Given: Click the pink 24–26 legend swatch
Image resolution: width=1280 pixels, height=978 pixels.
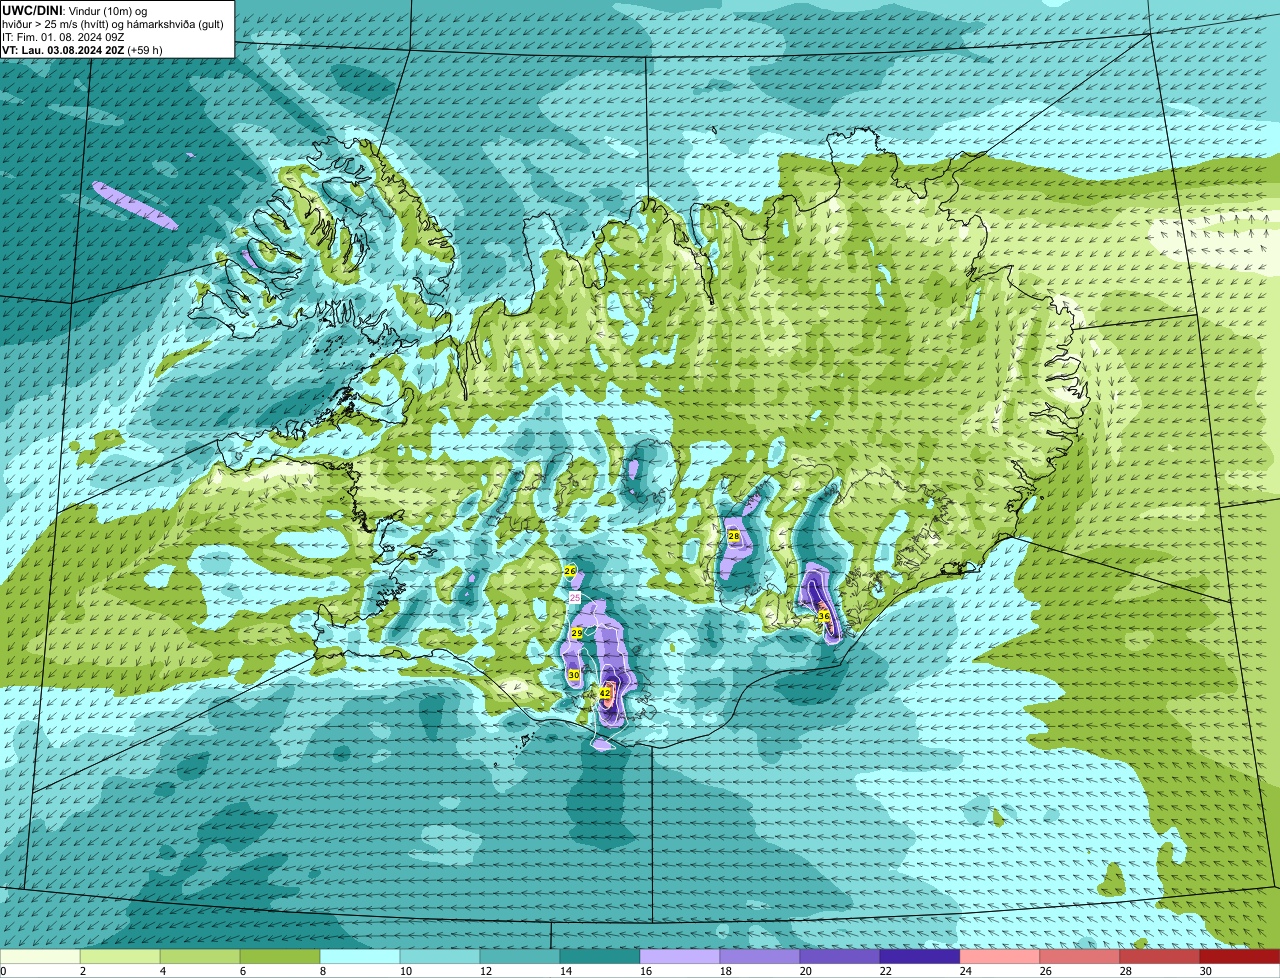Looking at the screenshot, I should point(1000,956).
